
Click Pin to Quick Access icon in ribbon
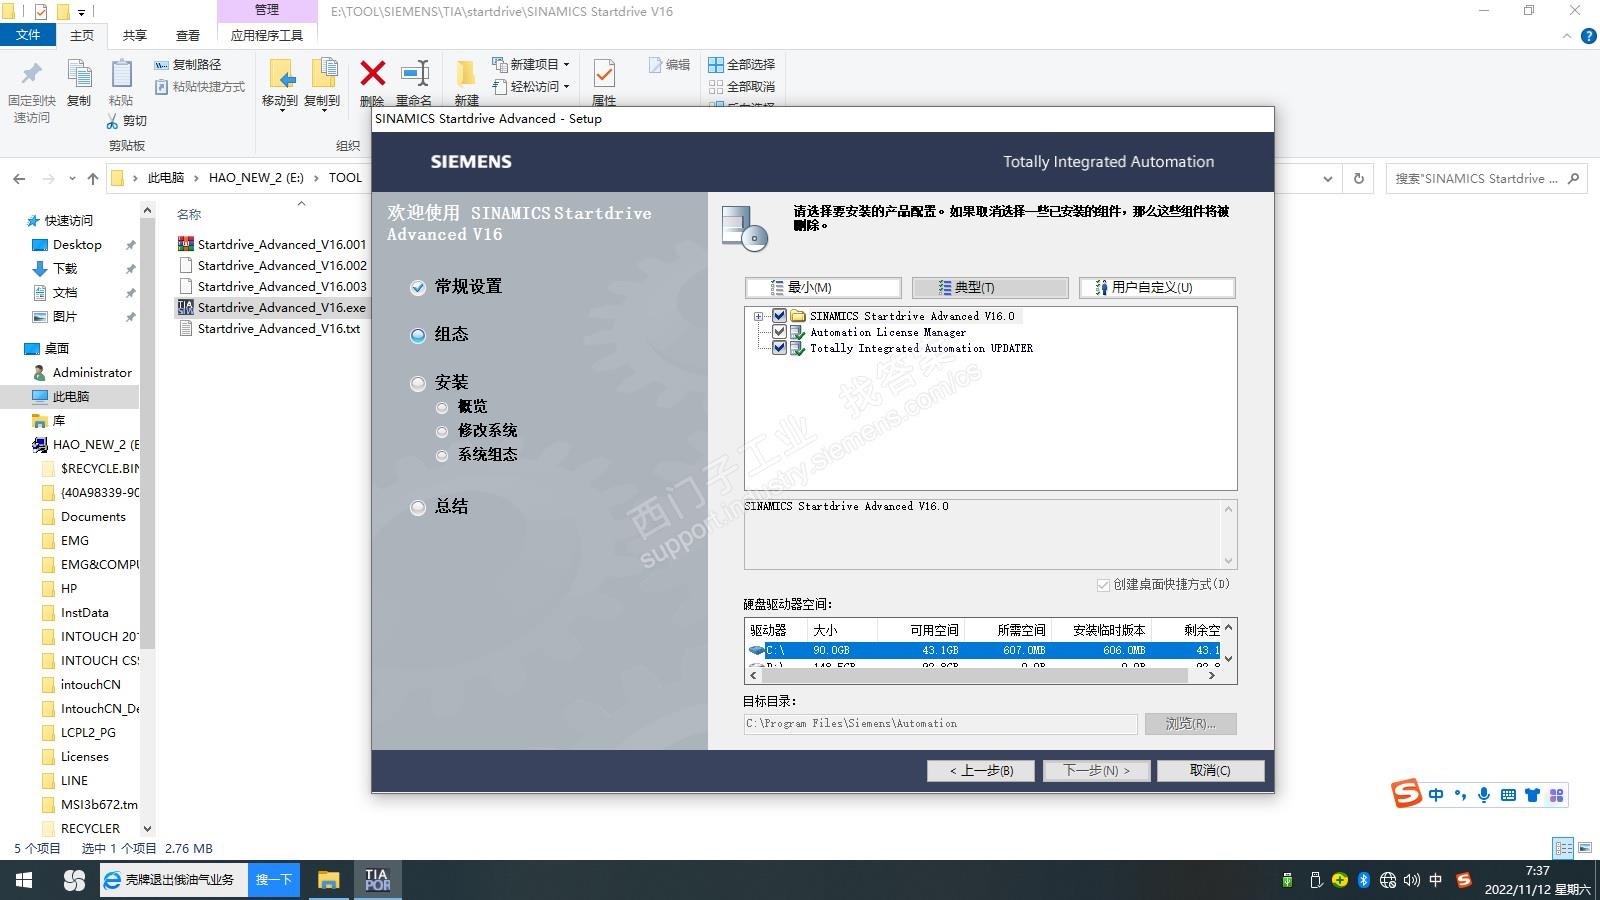[32, 74]
